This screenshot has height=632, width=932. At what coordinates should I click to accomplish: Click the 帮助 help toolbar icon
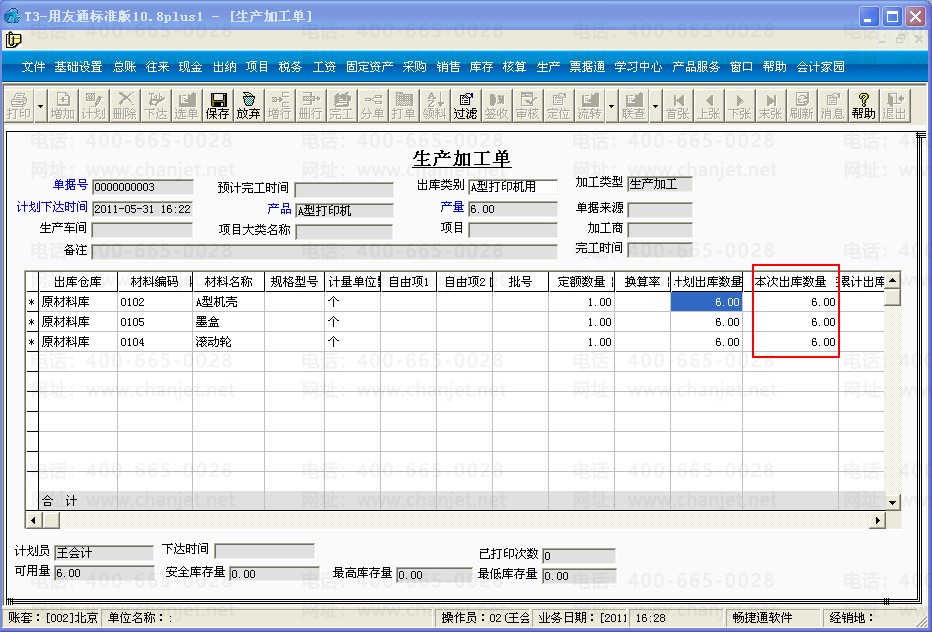click(x=864, y=105)
